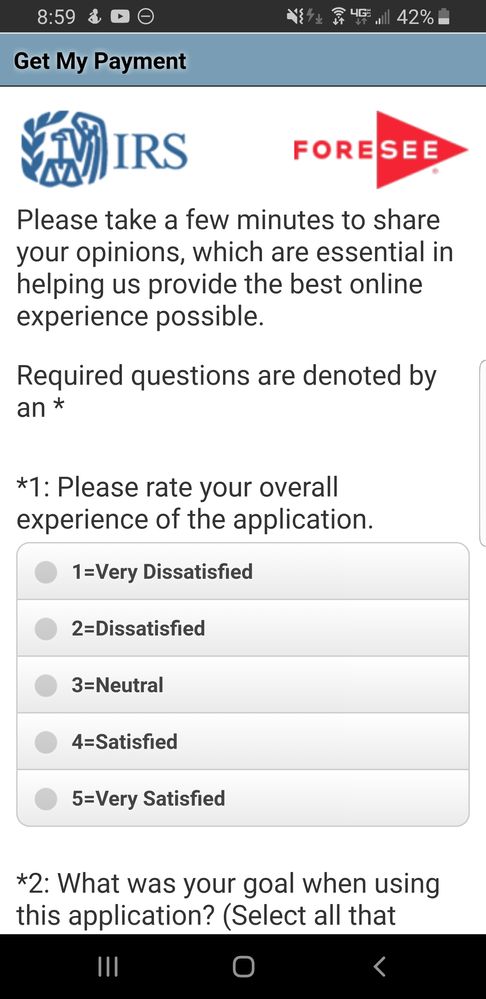Tap the 4G mobile signal indicator
Image resolution: width=486 pixels, height=999 pixels.
[361, 17]
